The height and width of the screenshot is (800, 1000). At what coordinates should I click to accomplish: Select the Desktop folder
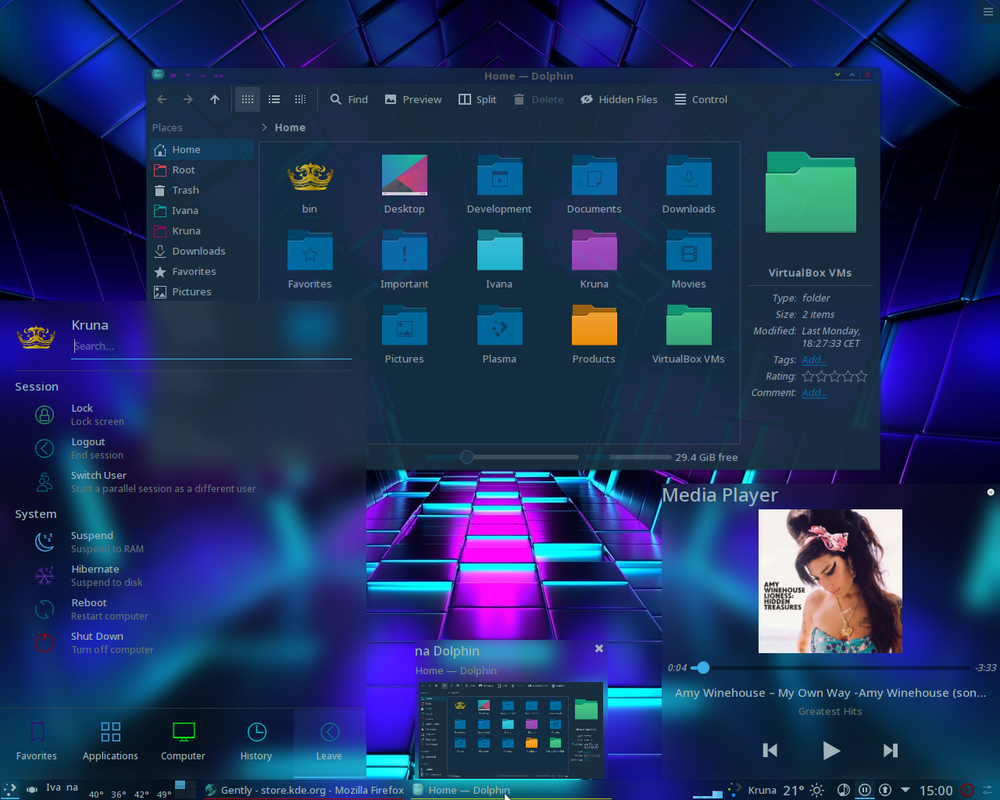pos(404,184)
